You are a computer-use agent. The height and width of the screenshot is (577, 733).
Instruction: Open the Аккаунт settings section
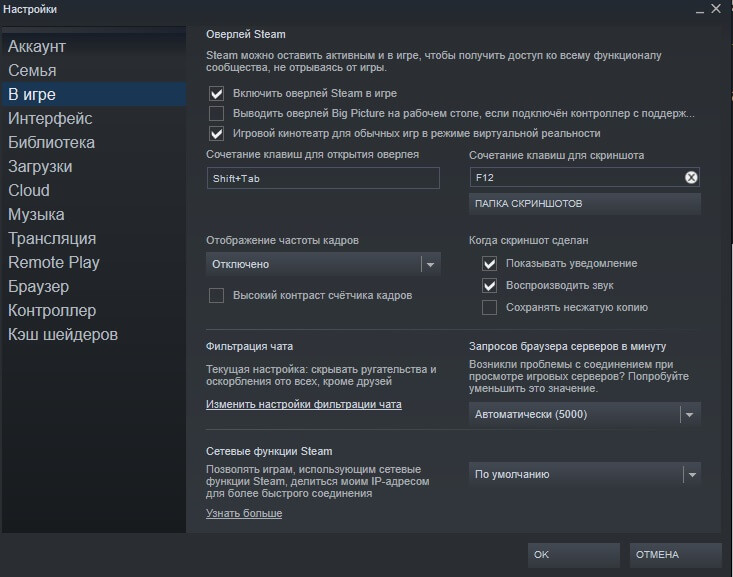tap(37, 47)
